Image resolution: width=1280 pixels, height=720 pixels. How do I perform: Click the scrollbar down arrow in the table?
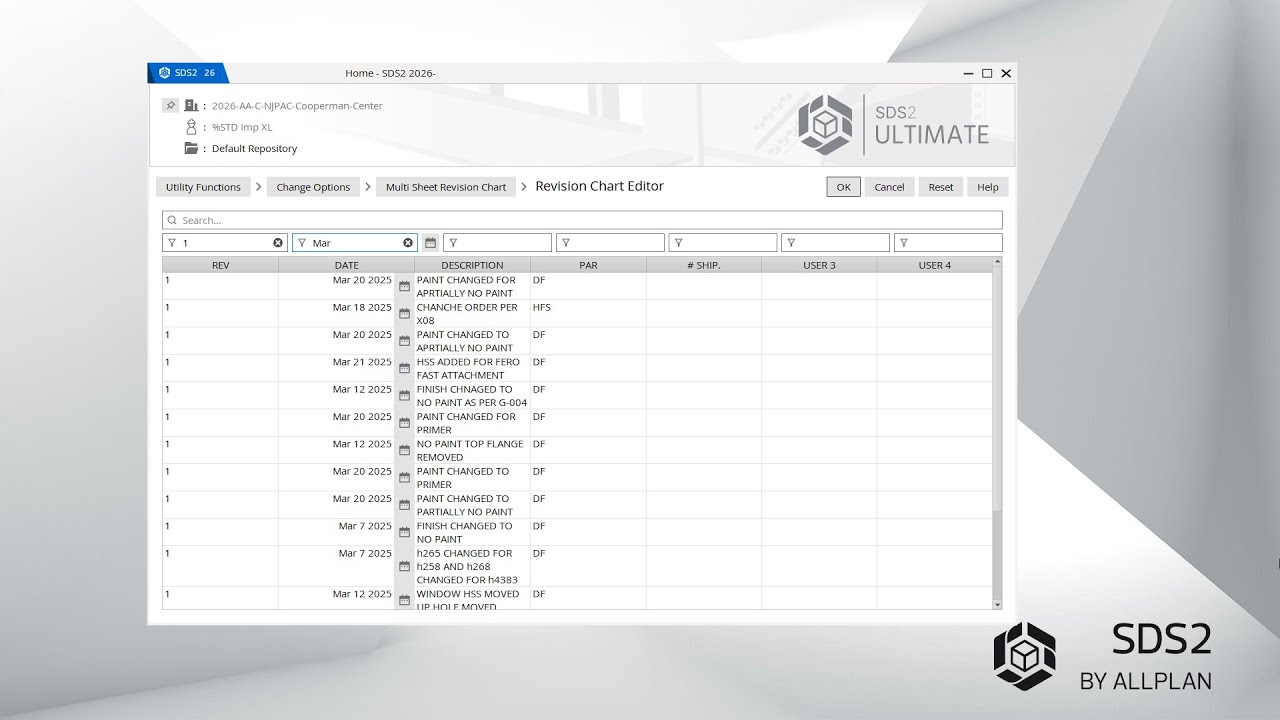[997, 604]
